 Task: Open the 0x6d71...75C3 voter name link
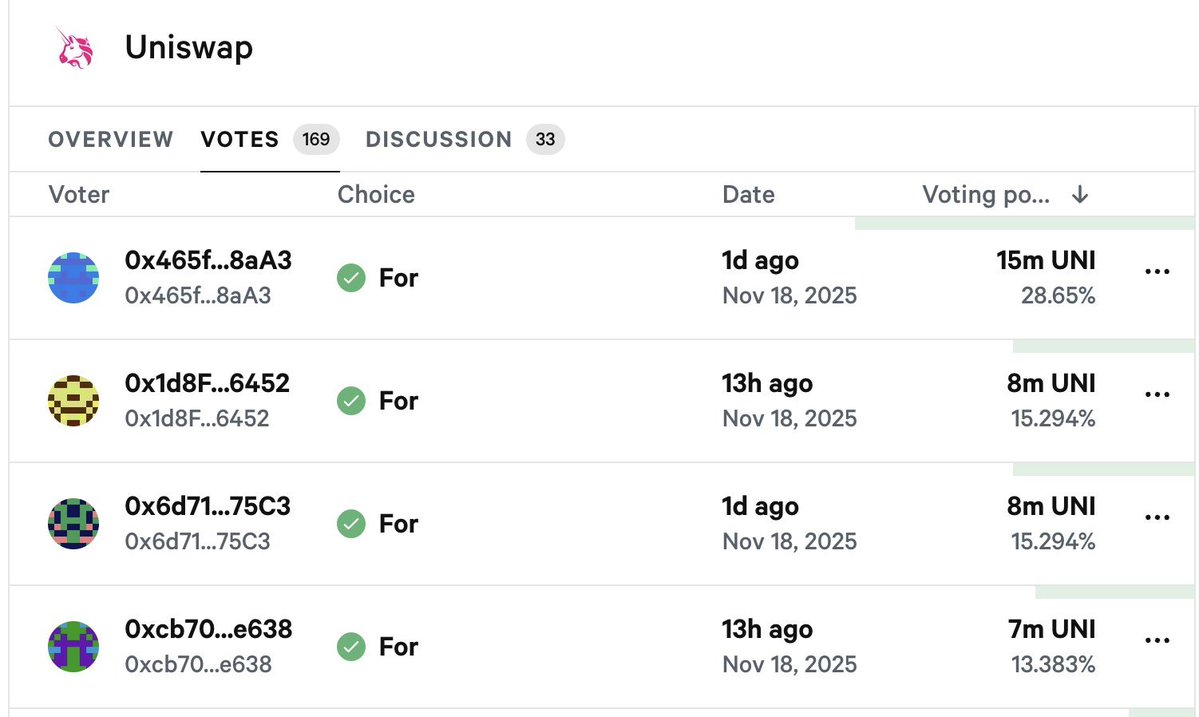(208, 507)
